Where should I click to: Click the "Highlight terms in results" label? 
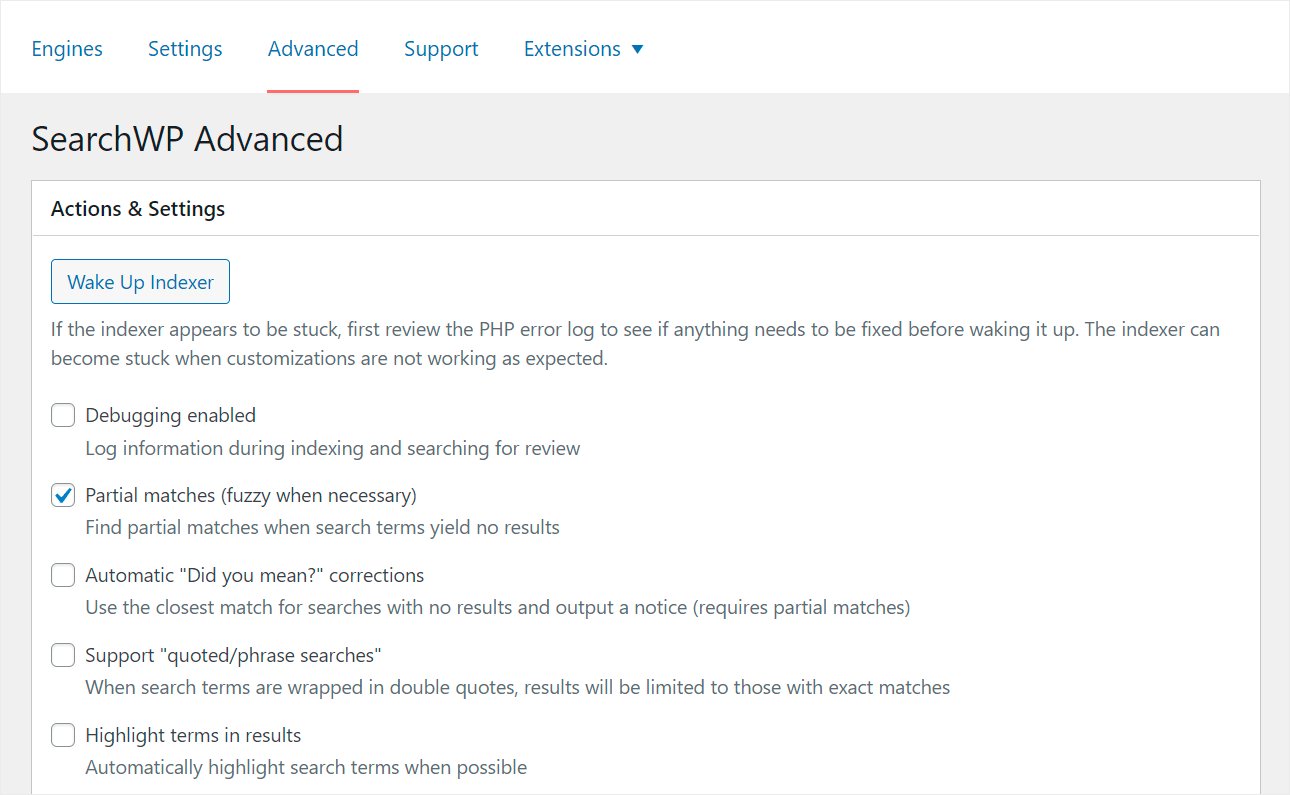point(192,734)
